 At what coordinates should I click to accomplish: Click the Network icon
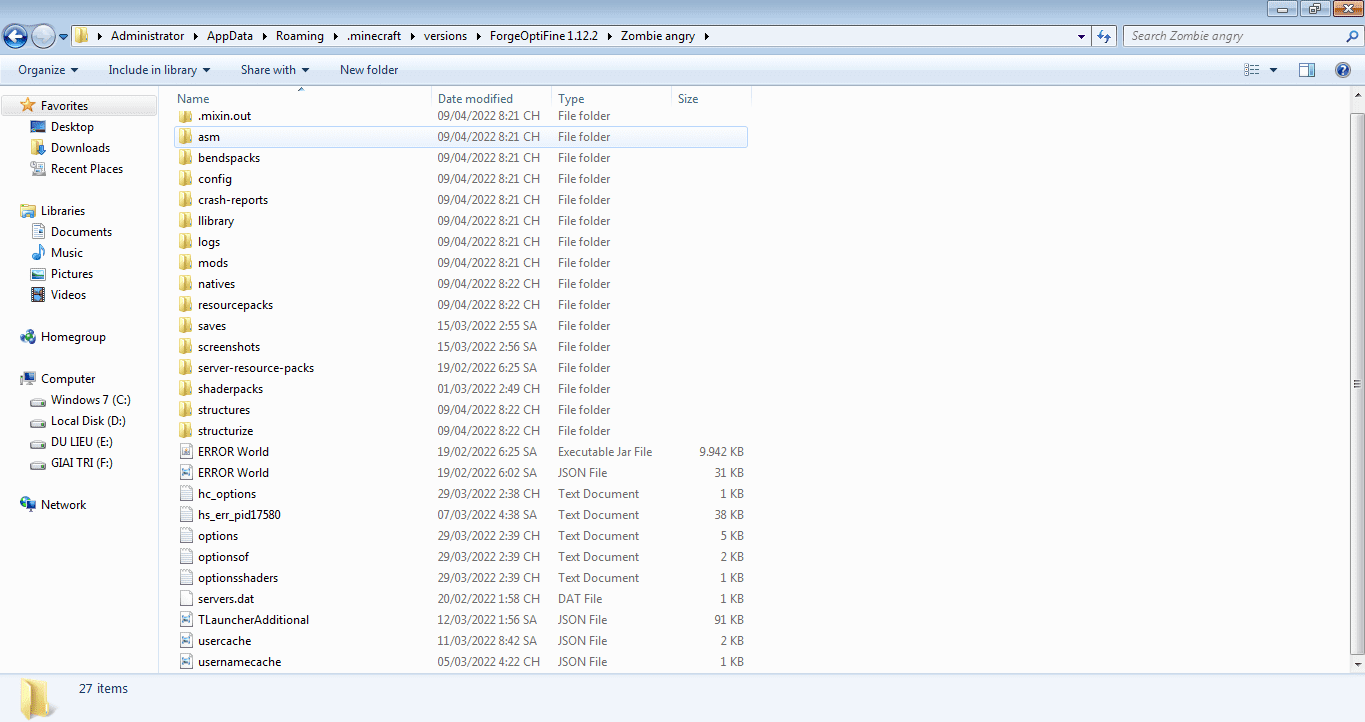[28, 505]
